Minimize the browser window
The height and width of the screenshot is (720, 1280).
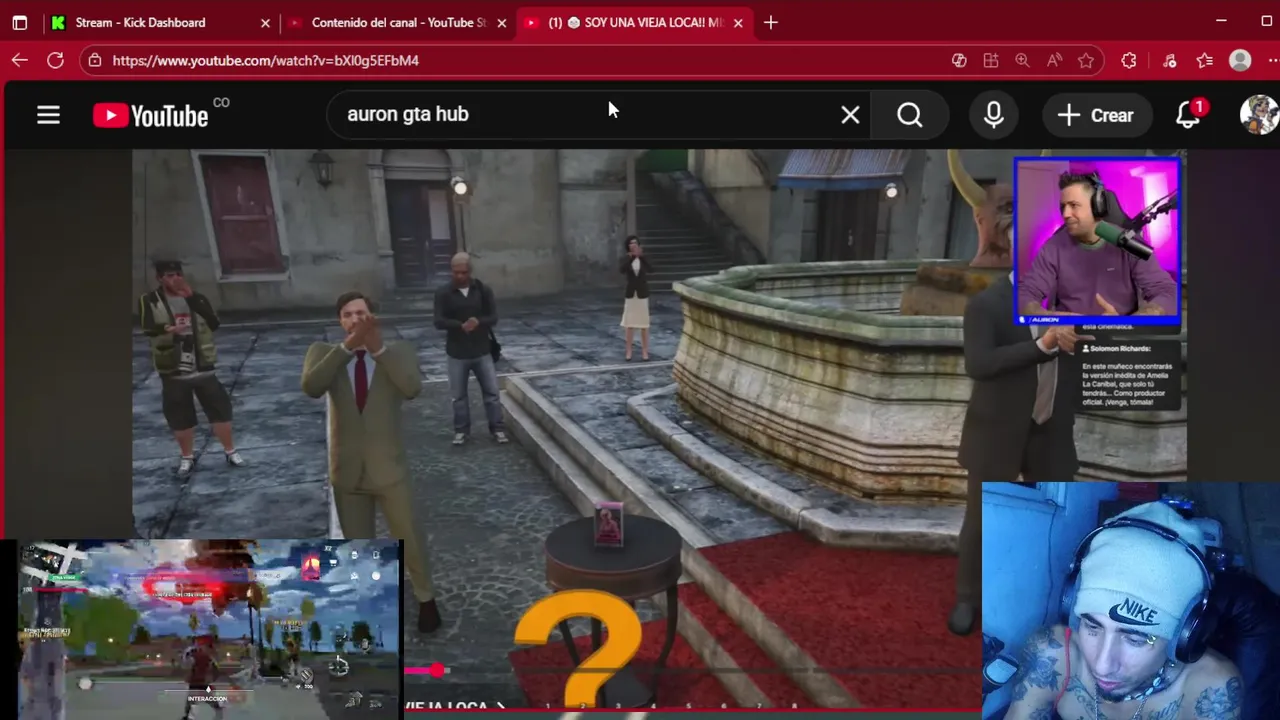click(1221, 21)
